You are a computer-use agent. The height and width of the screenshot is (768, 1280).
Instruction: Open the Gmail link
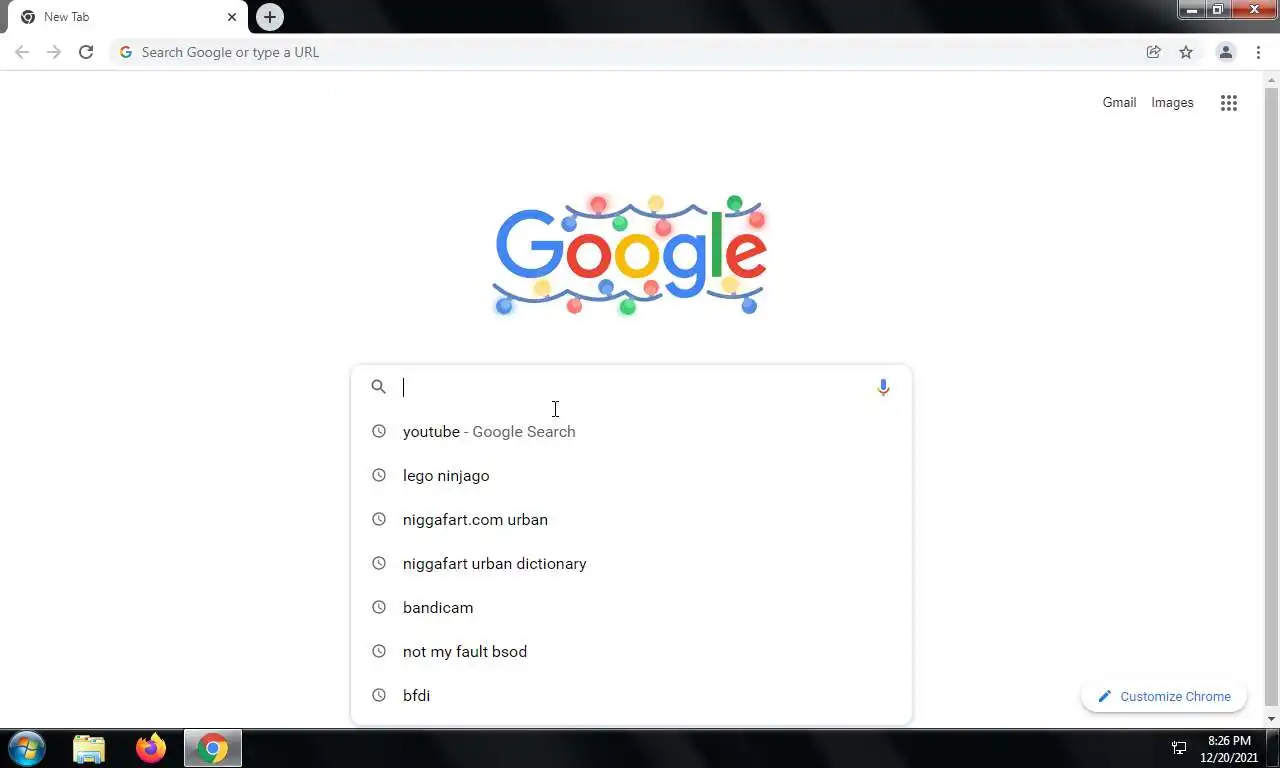click(1119, 102)
